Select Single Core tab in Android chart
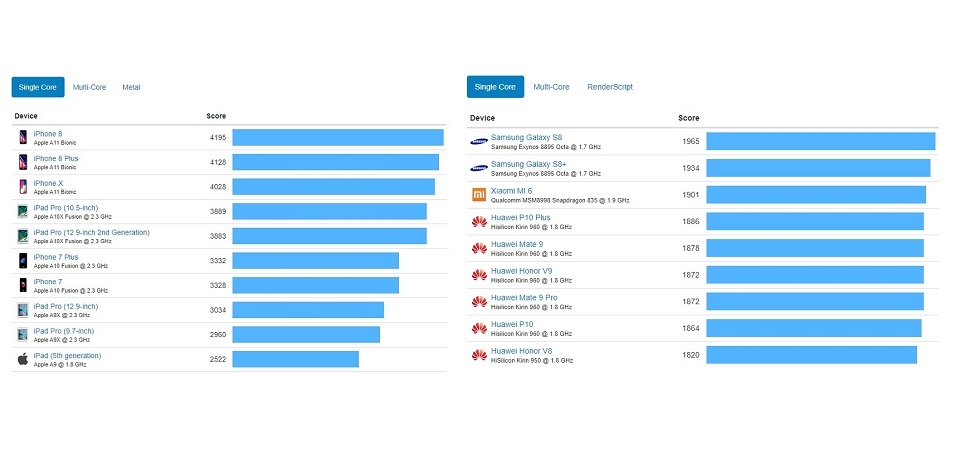Viewport: 960px width, 471px height. pos(495,87)
